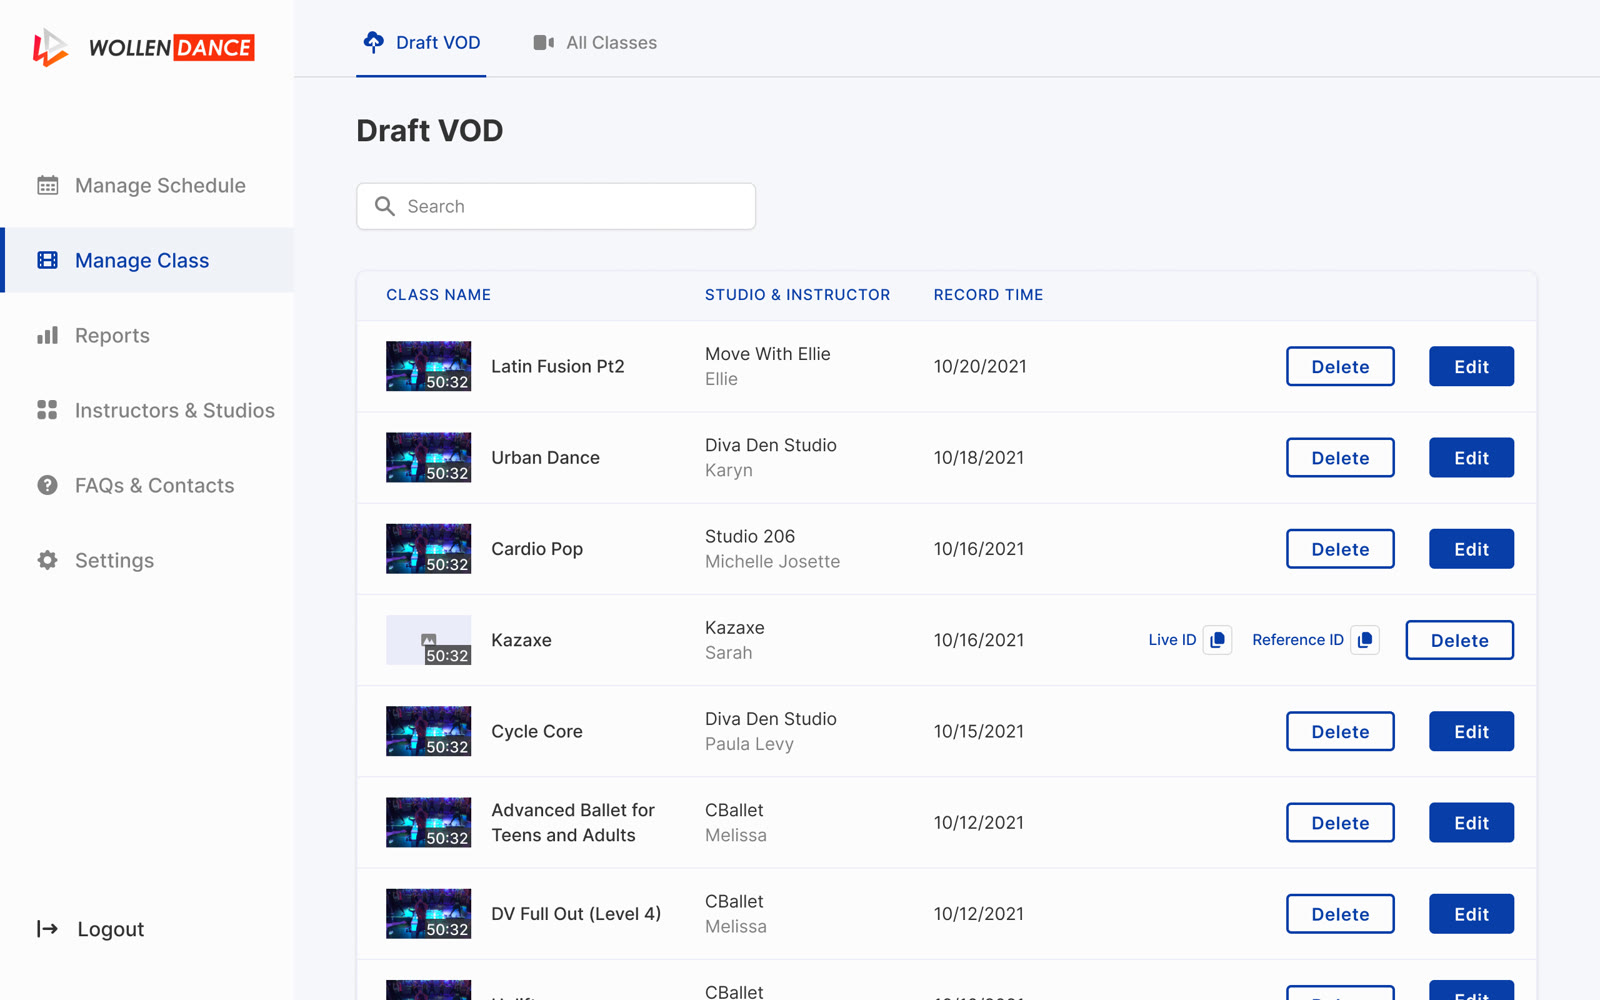Viewport: 1600px width, 1000px height.
Task: Open the Kazaxe placeholder thumbnail
Action: pyautogui.click(x=429, y=640)
